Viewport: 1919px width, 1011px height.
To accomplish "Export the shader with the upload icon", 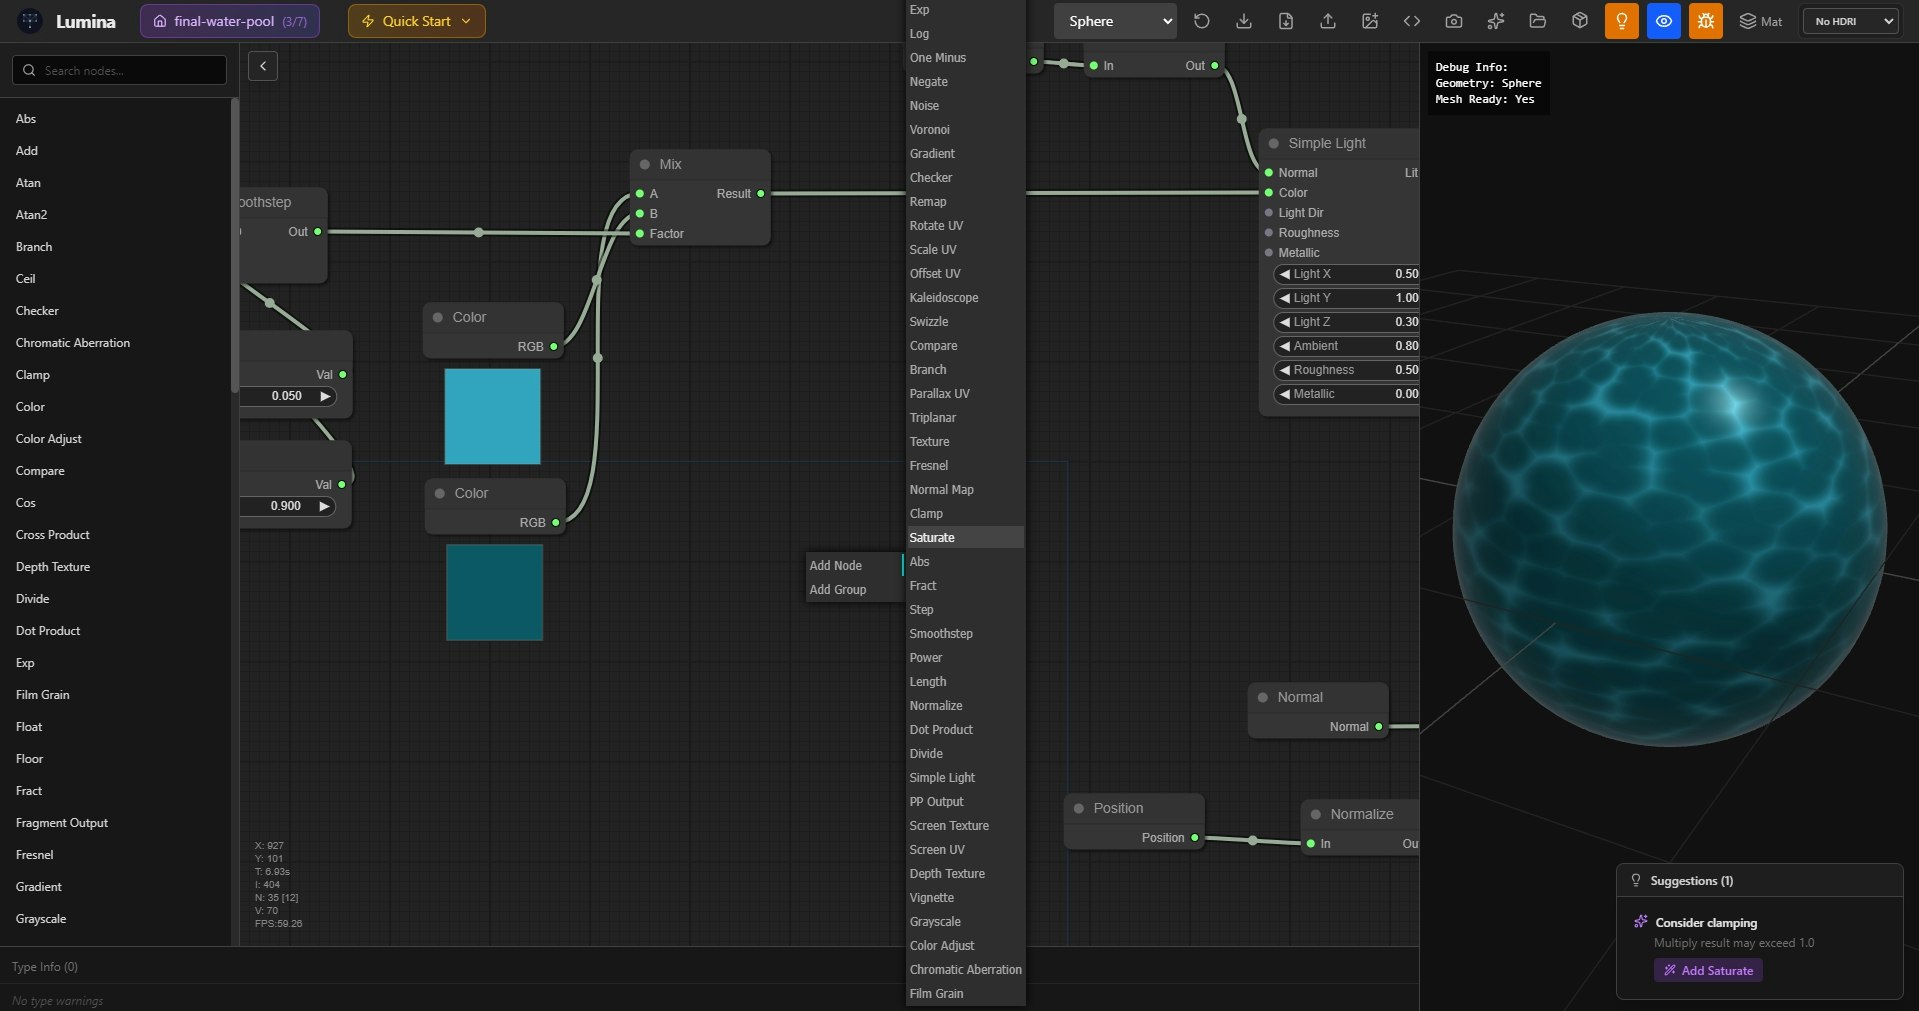I will [x=1328, y=20].
